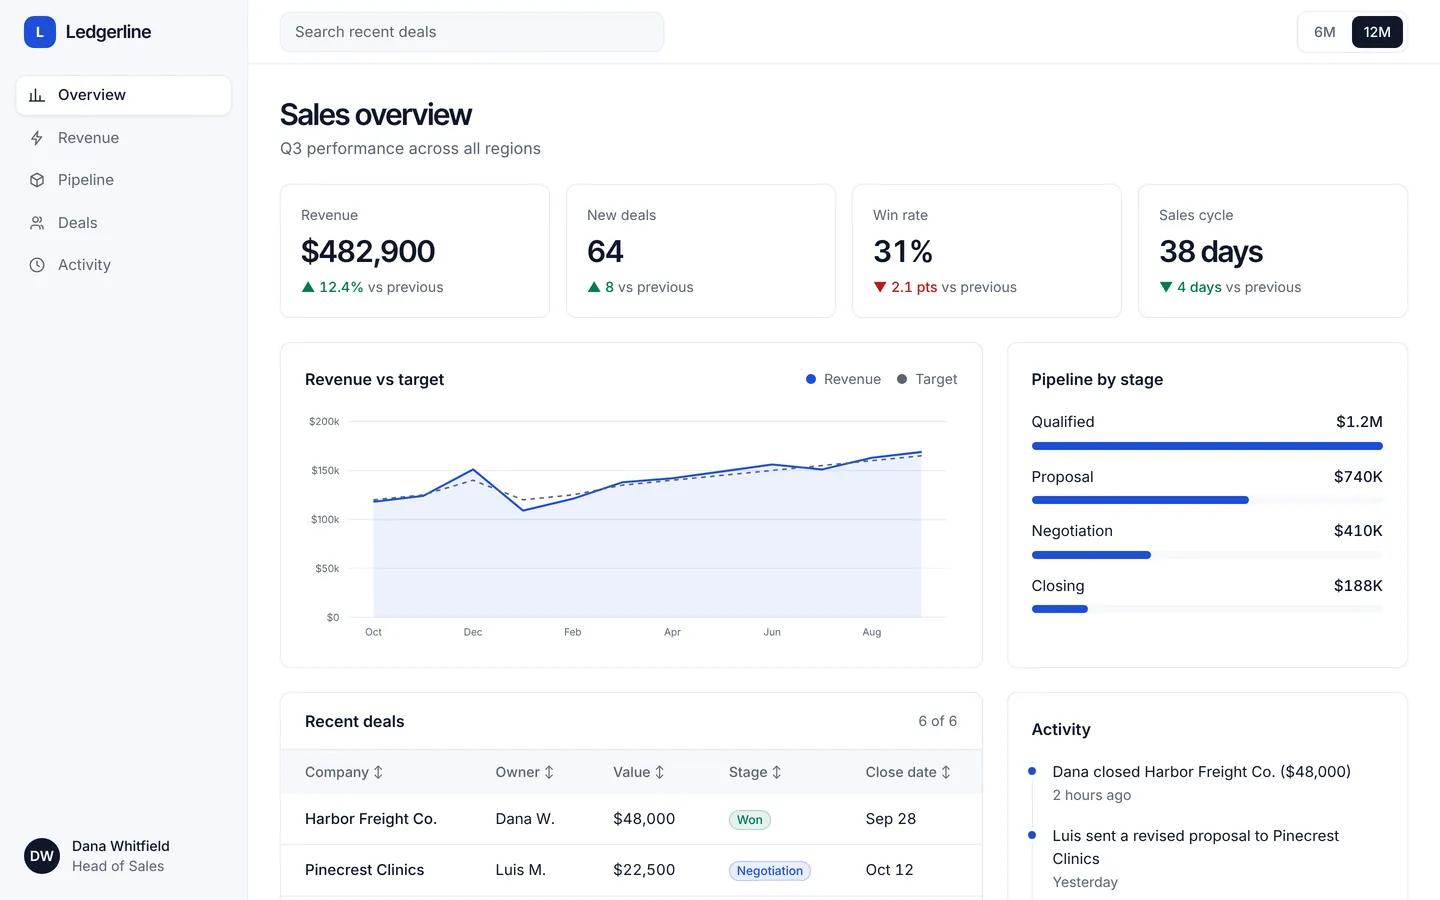Sort by Value column arrows
1440x900 pixels.
(x=659, y=772)
